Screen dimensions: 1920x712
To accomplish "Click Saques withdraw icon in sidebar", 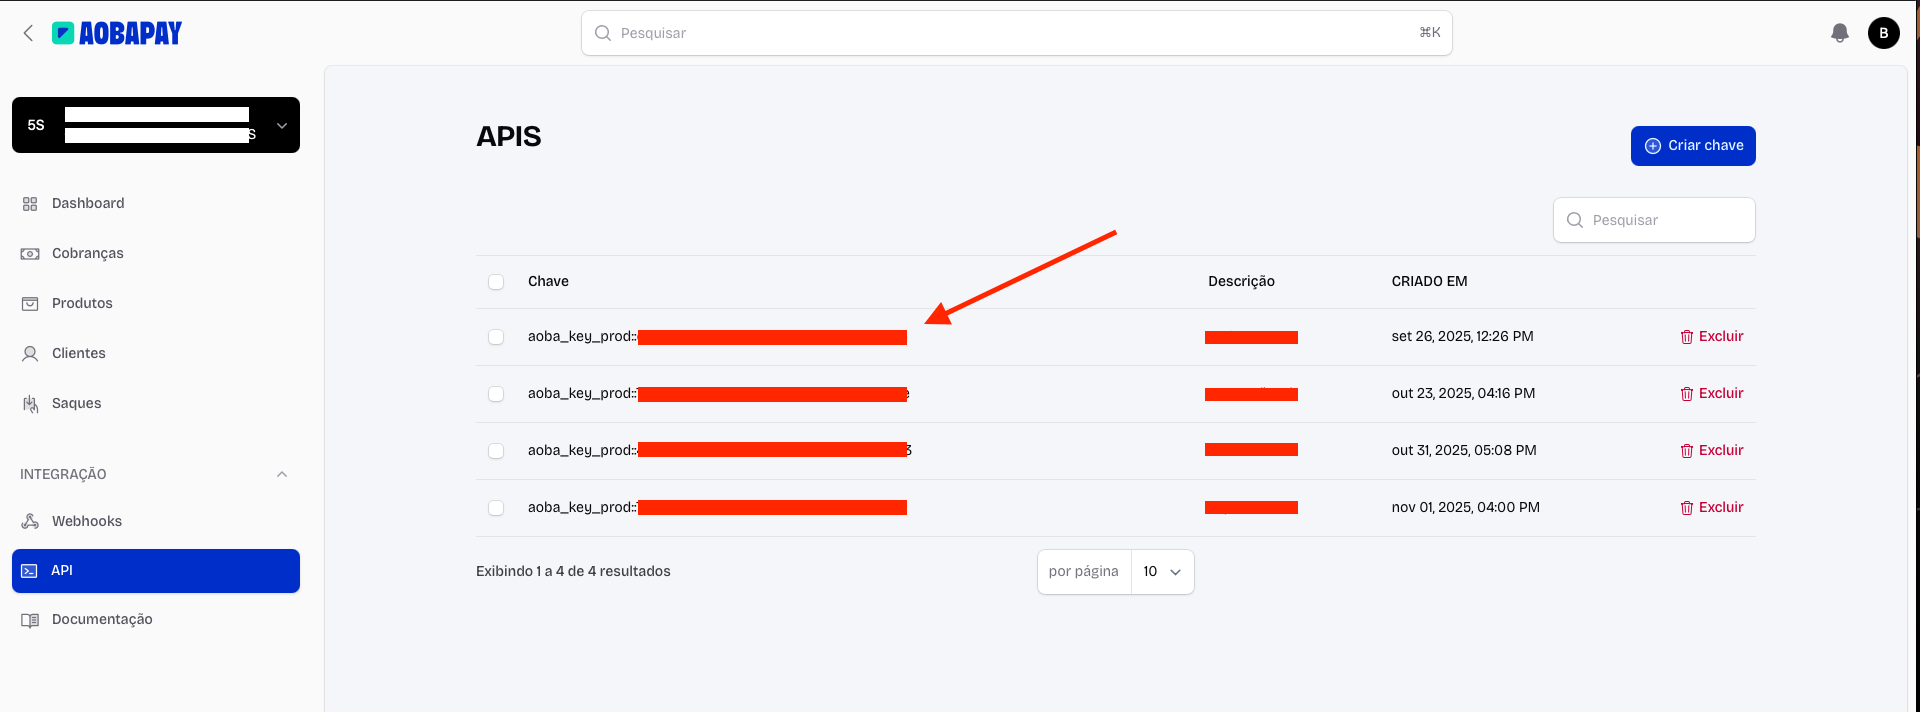I will 30,404.
